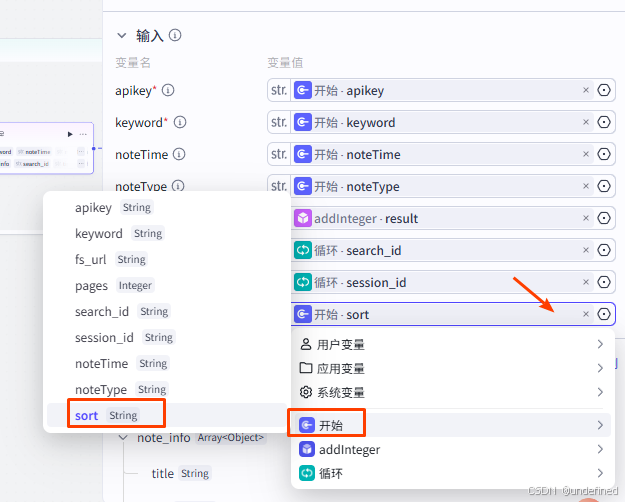Clear the addInteger - result value
Screen dimensions: 625x502
coord(586,218)
